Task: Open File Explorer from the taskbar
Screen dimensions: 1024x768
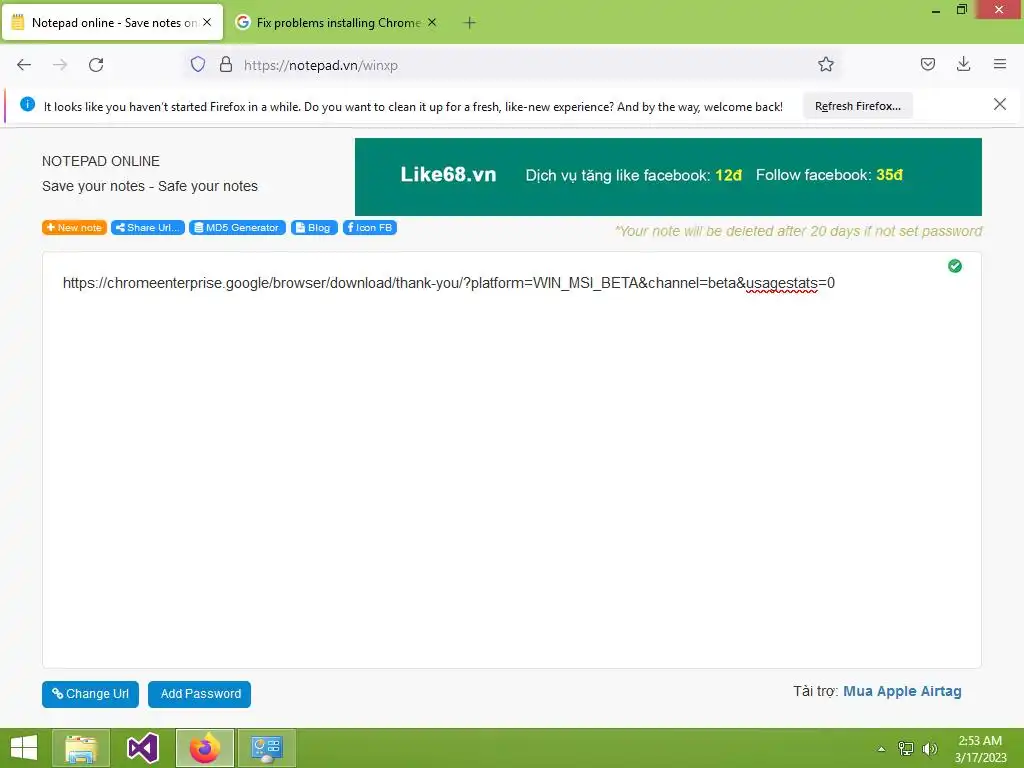Action: pyautogui.click(x=81, y=748)
